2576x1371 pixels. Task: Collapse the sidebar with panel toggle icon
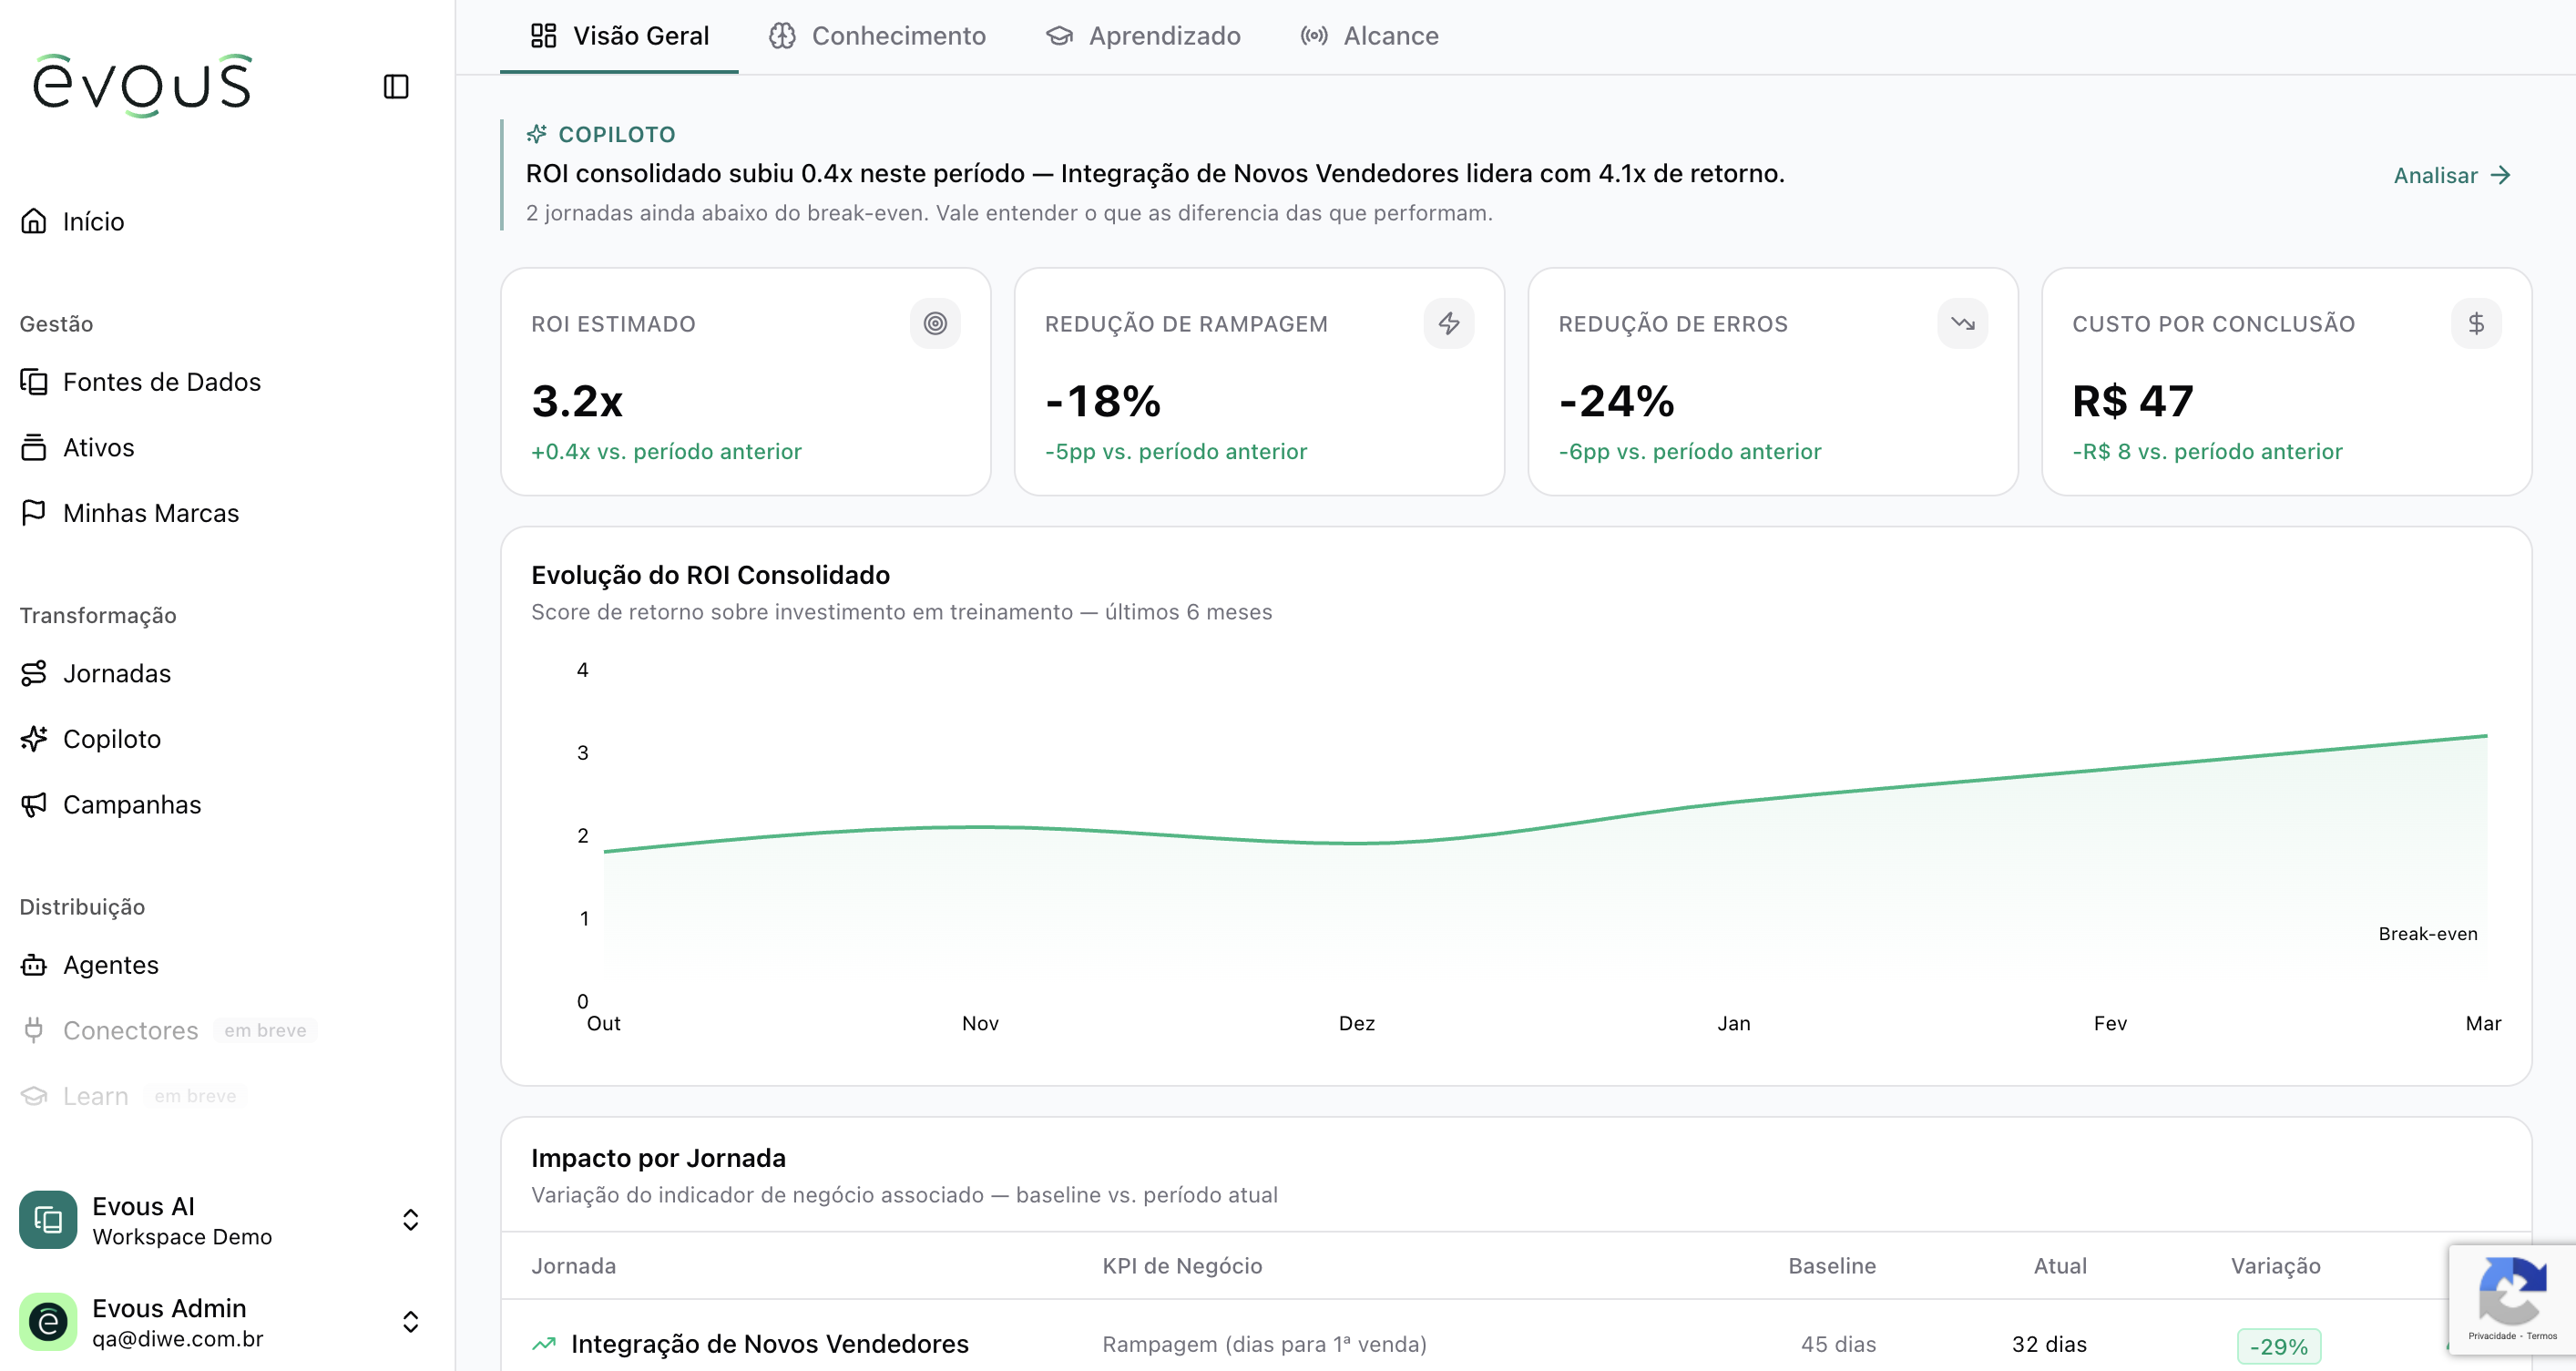396,87
